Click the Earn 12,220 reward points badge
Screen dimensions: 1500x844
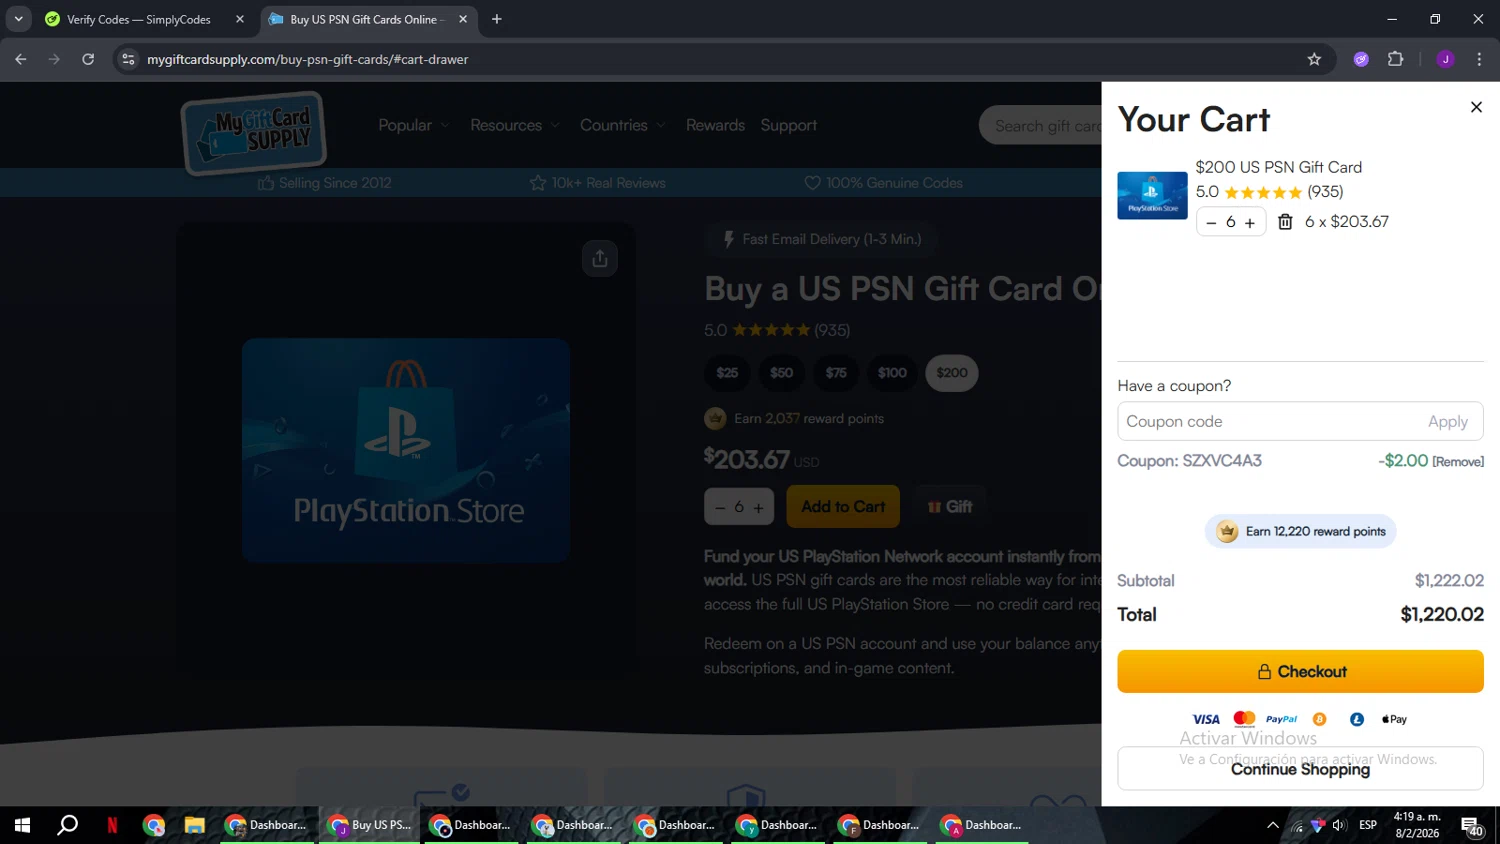pyautogui.click(x=1300, y=531)
